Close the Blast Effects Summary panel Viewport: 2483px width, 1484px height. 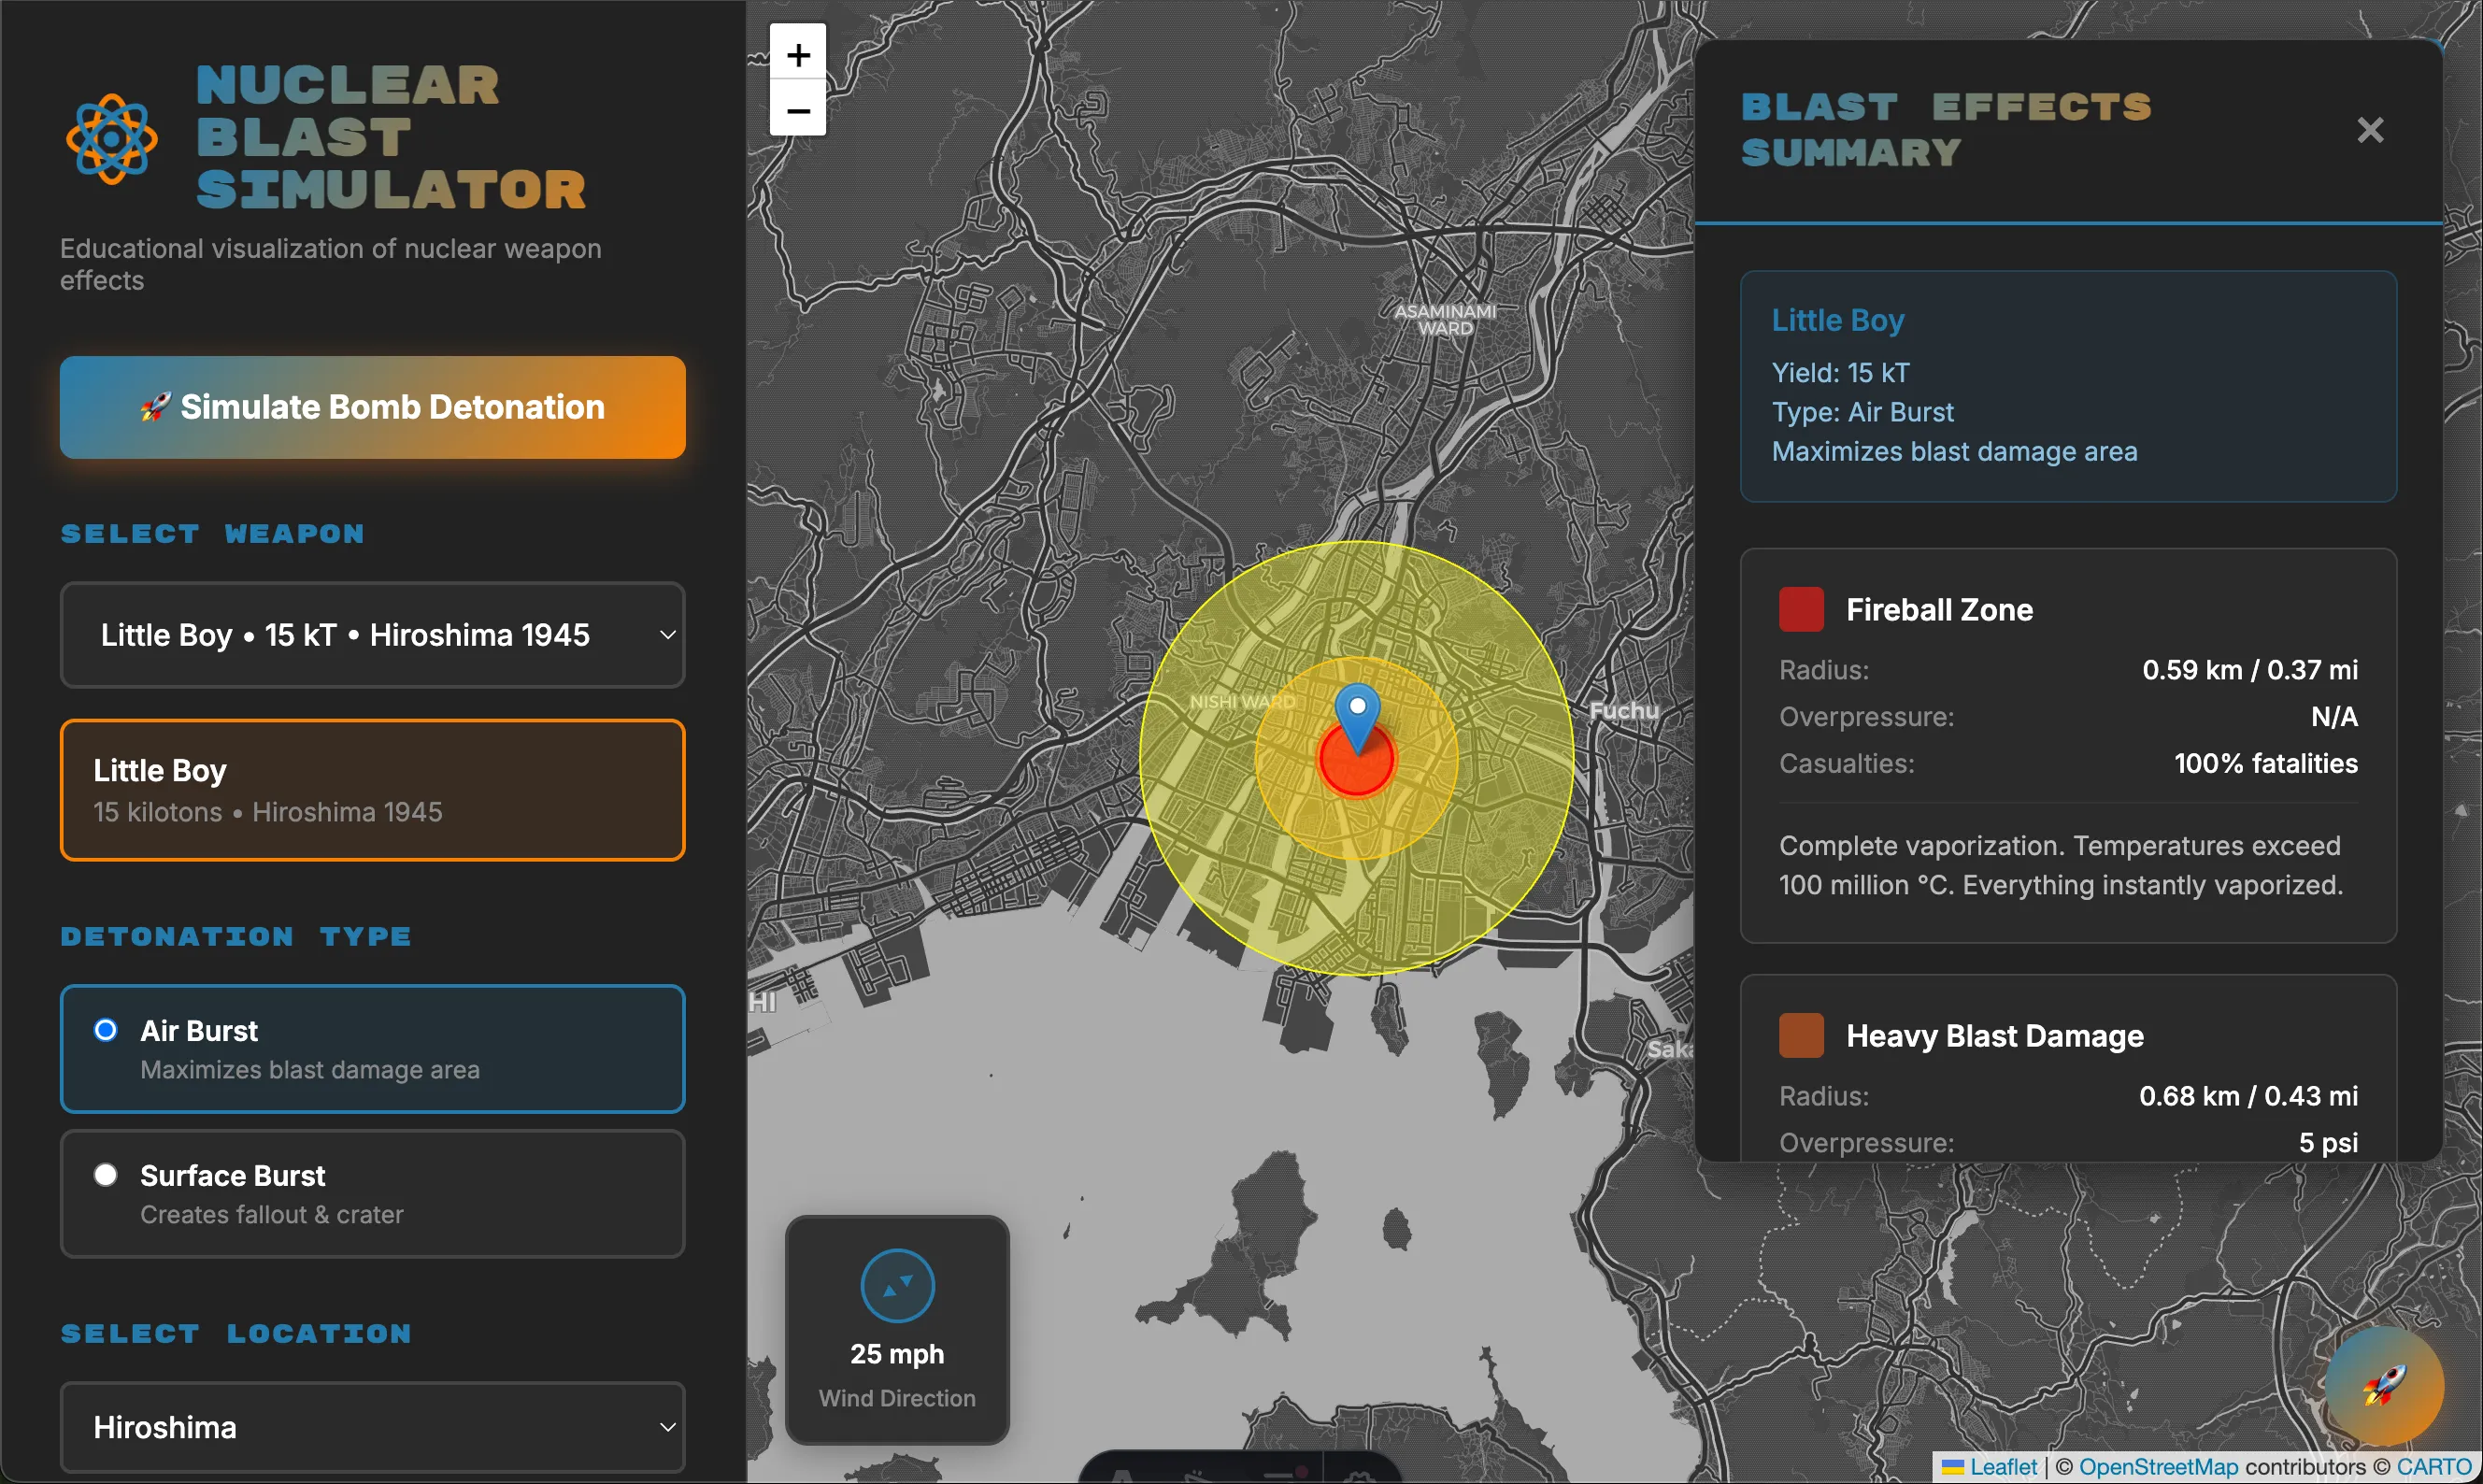click(2369, 130)
